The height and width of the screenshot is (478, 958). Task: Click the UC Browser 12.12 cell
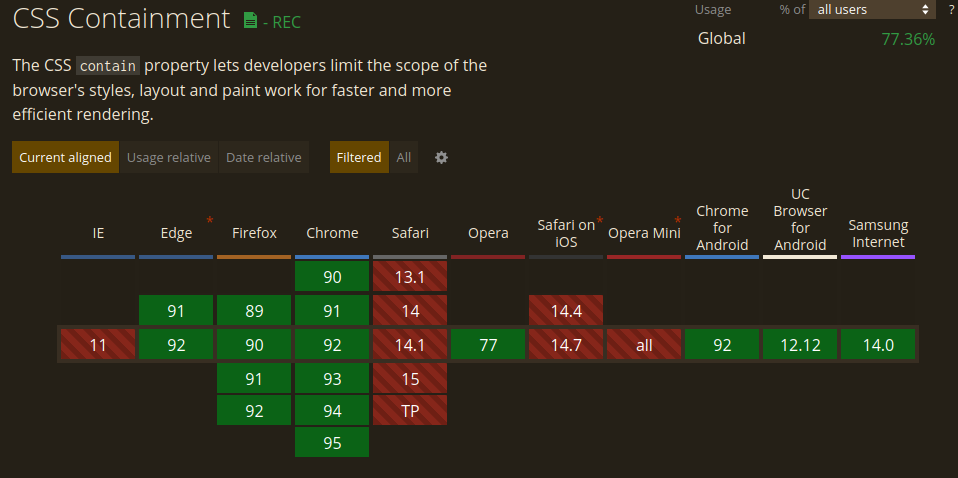800,345
